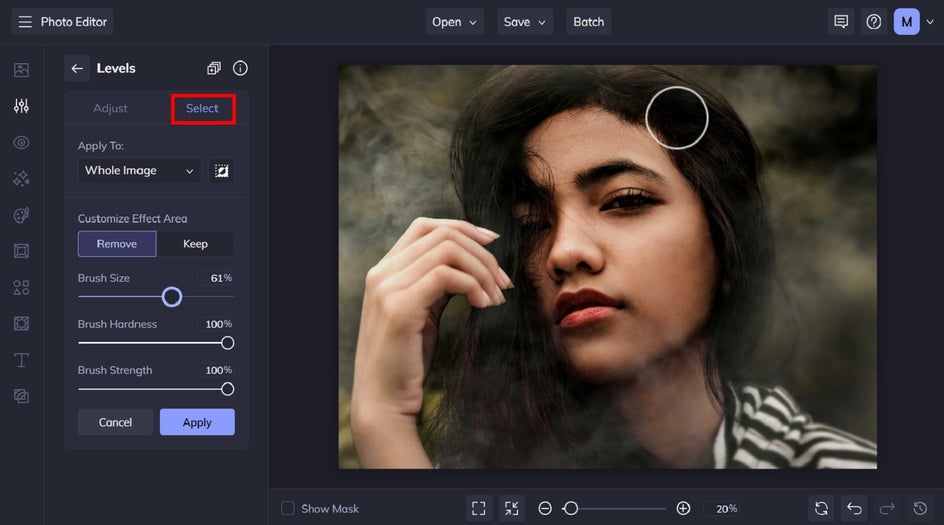The width and height of the screenshot is (944, 525).
Task: Open the Image Manager sidebar icon
Action: click(21, 70)
